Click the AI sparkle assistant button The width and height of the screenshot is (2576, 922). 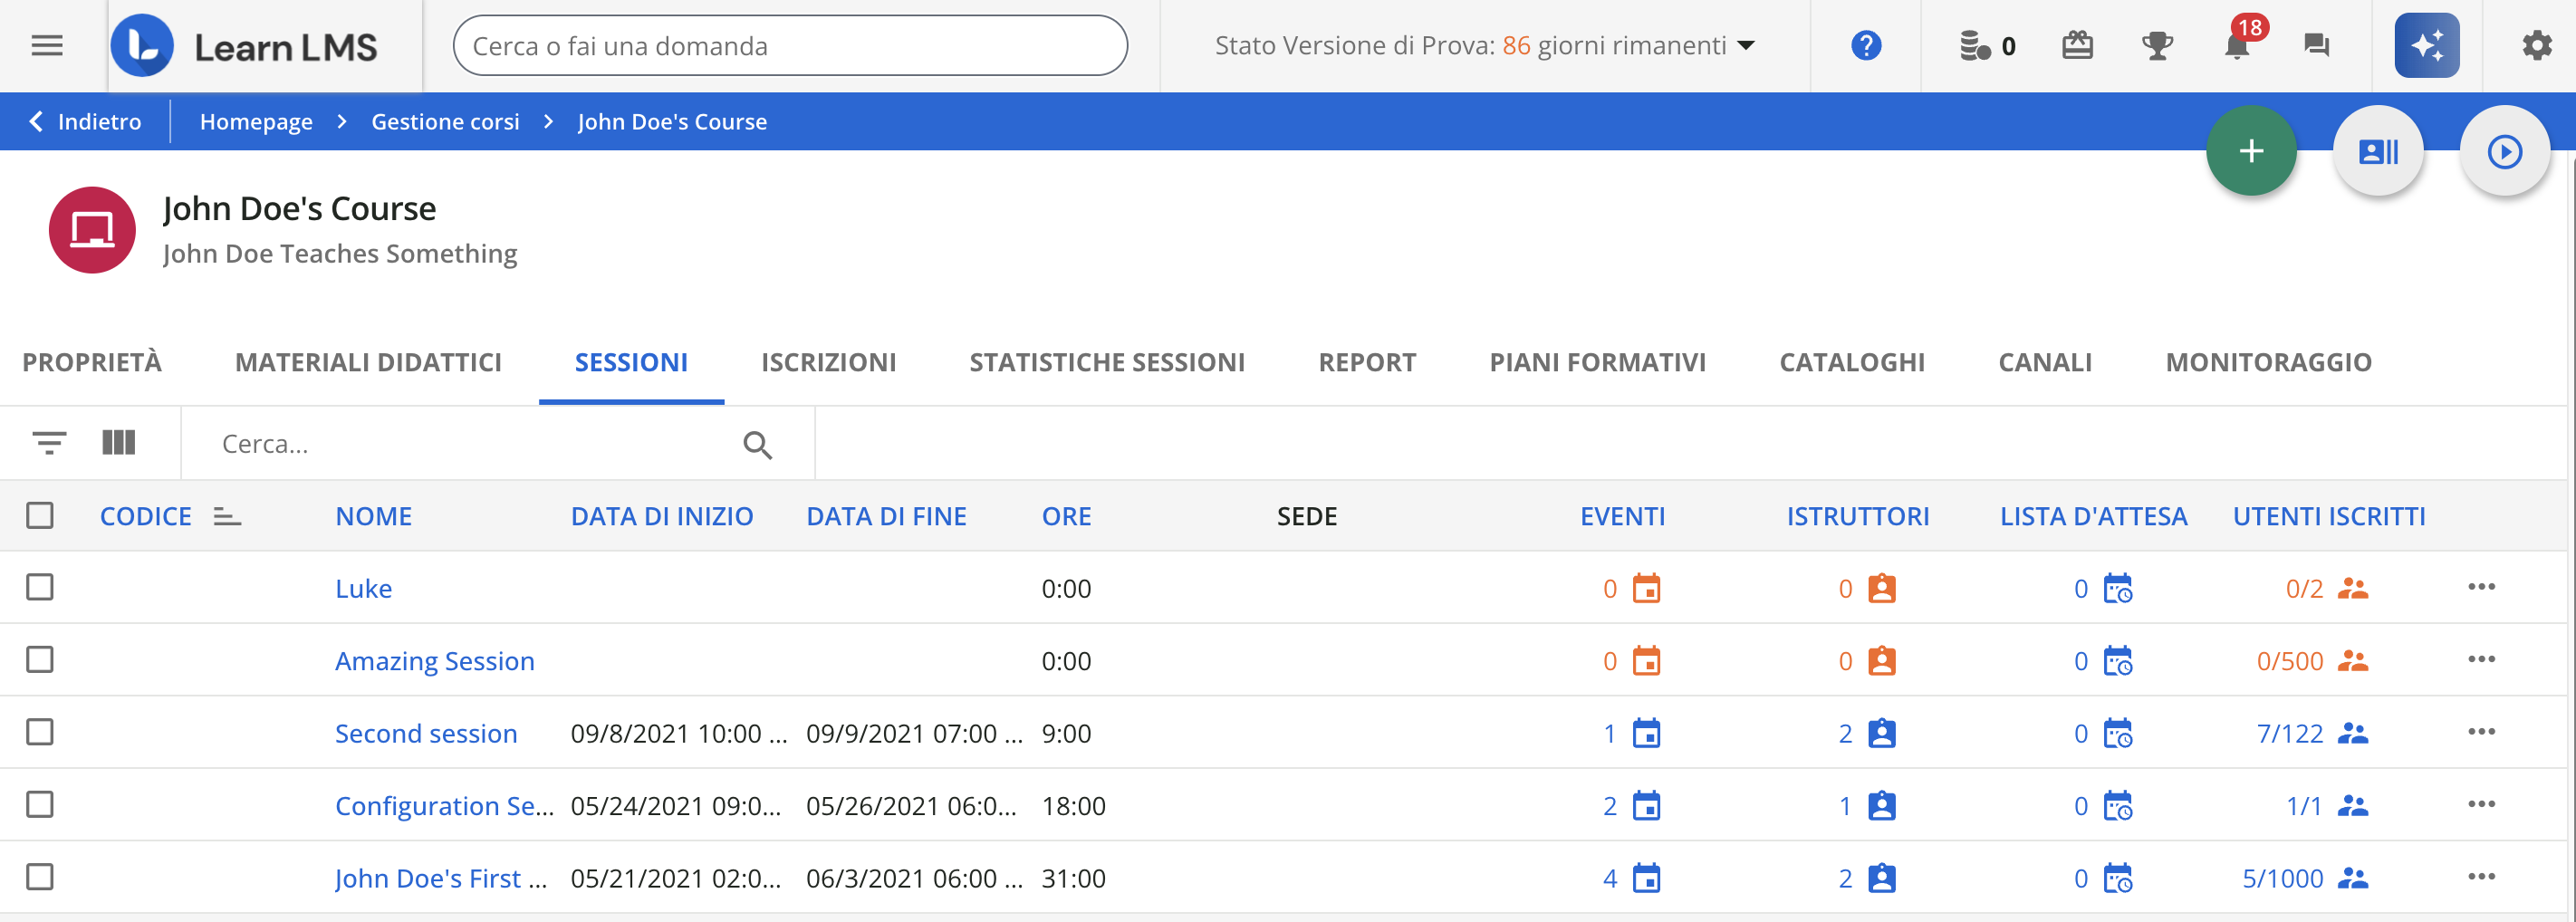point(2426,46)
